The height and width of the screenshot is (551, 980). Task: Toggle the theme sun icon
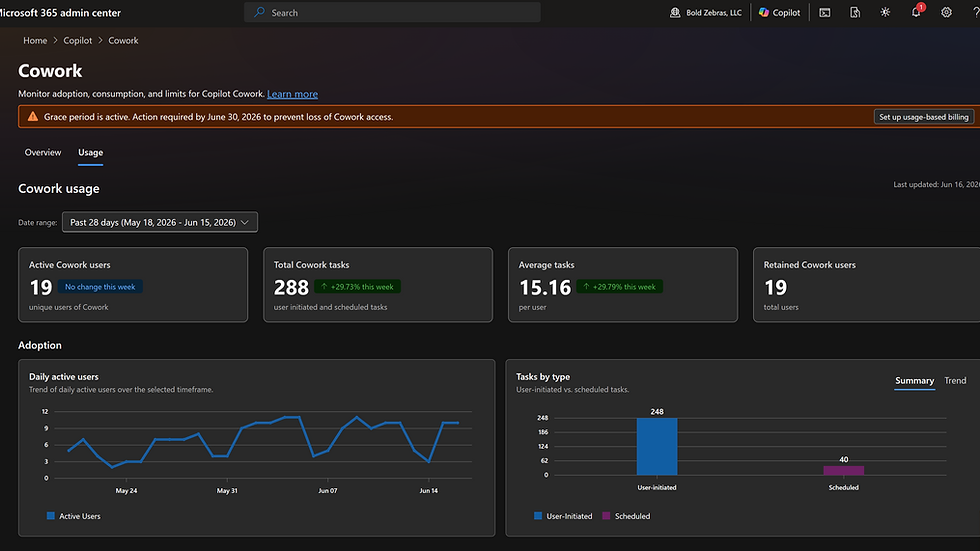coord(885,12)
